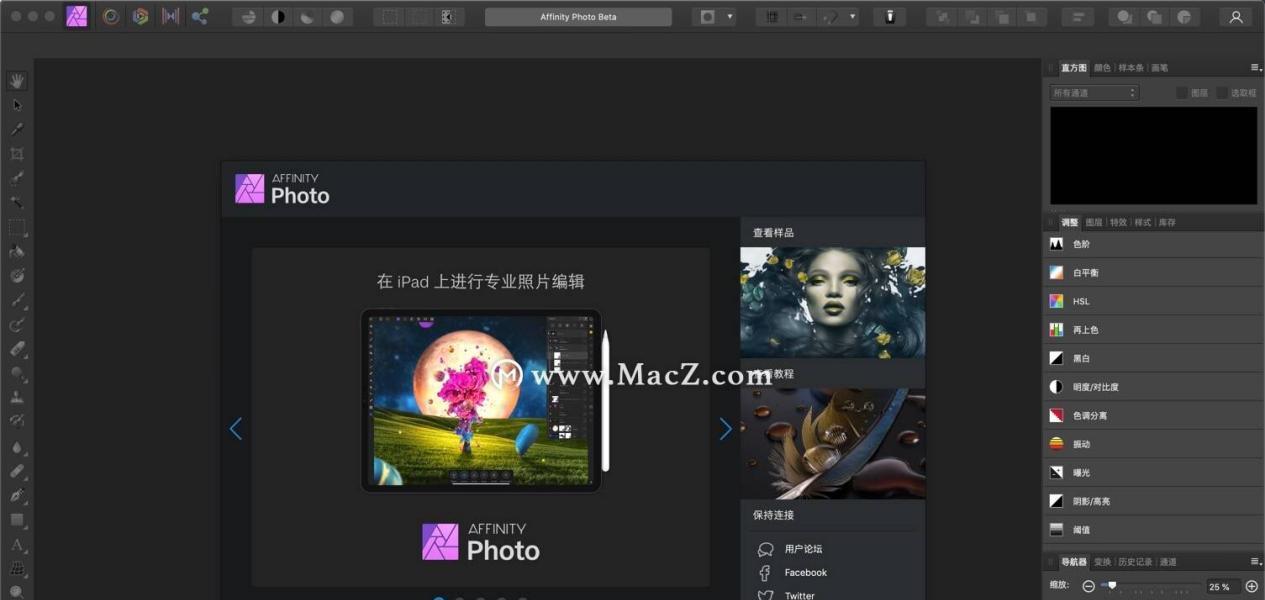Viewport: 1265px width, 600px height.
Task: Select the Pen tool
Action: pos(17,495)
